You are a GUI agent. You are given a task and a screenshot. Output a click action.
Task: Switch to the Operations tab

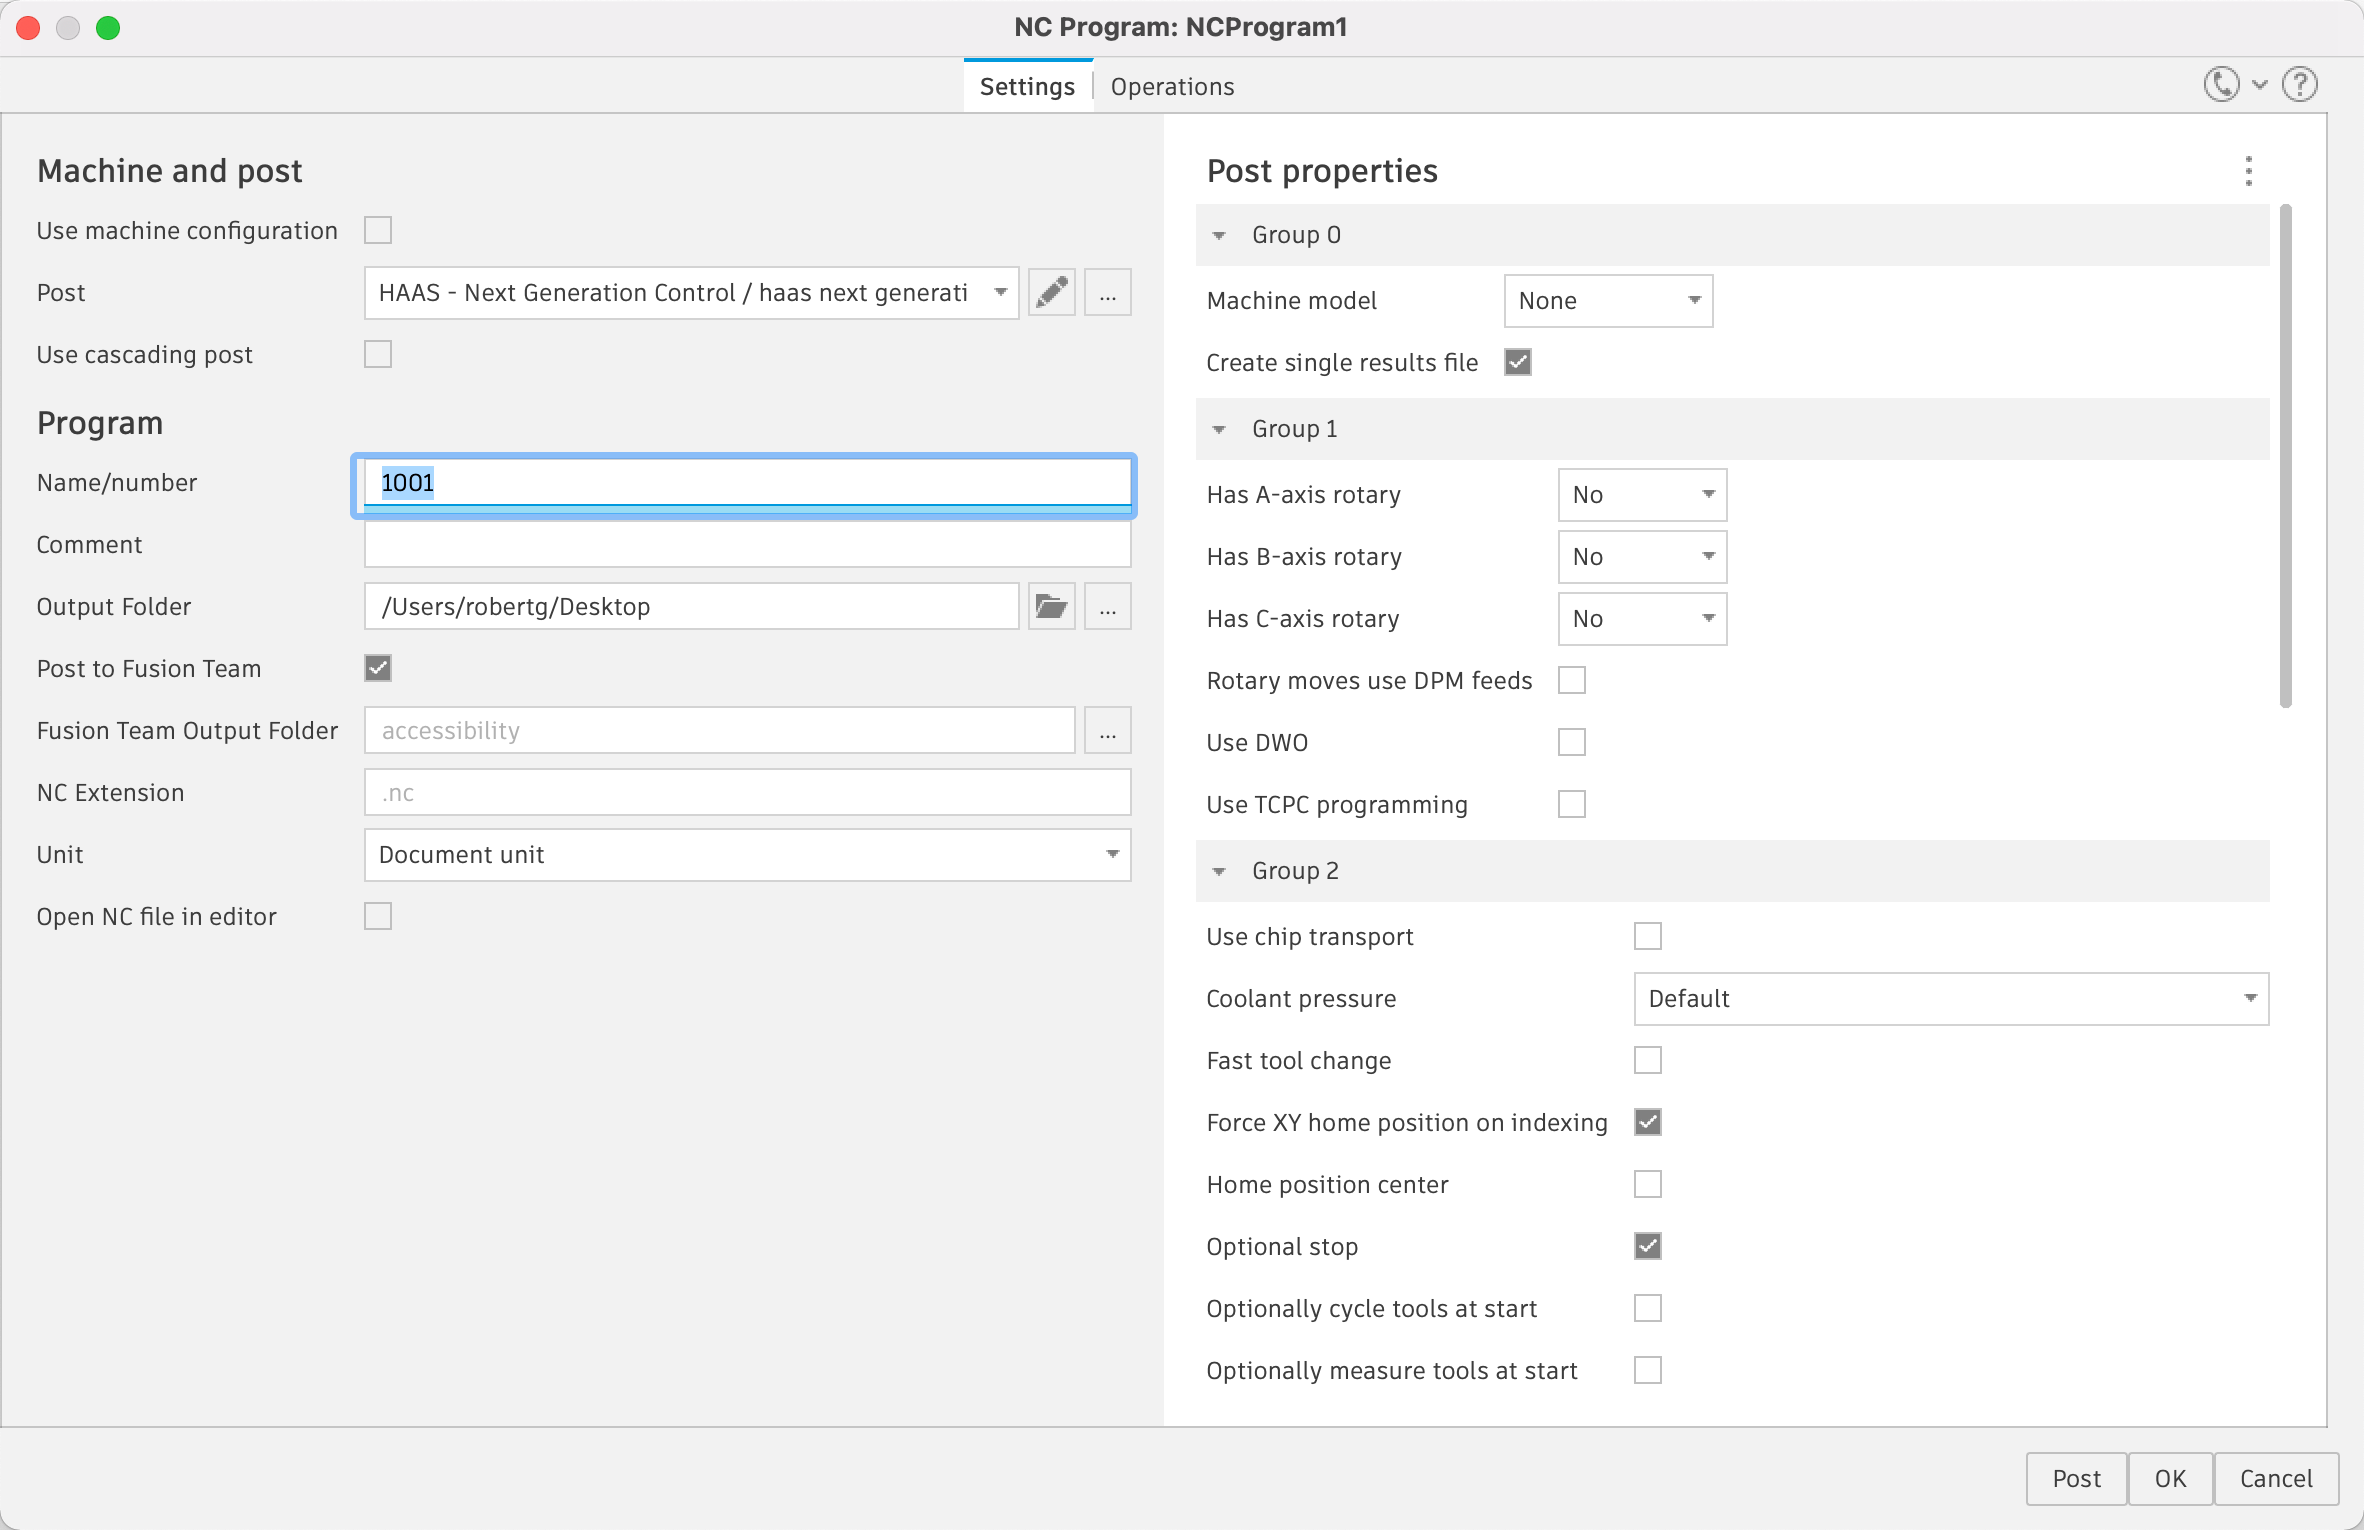pyautogui.click(x=1172, y=87)
